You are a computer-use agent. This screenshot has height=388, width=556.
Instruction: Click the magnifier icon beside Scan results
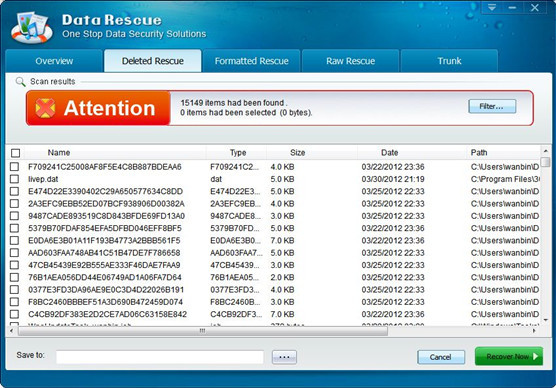coord(21,82)
